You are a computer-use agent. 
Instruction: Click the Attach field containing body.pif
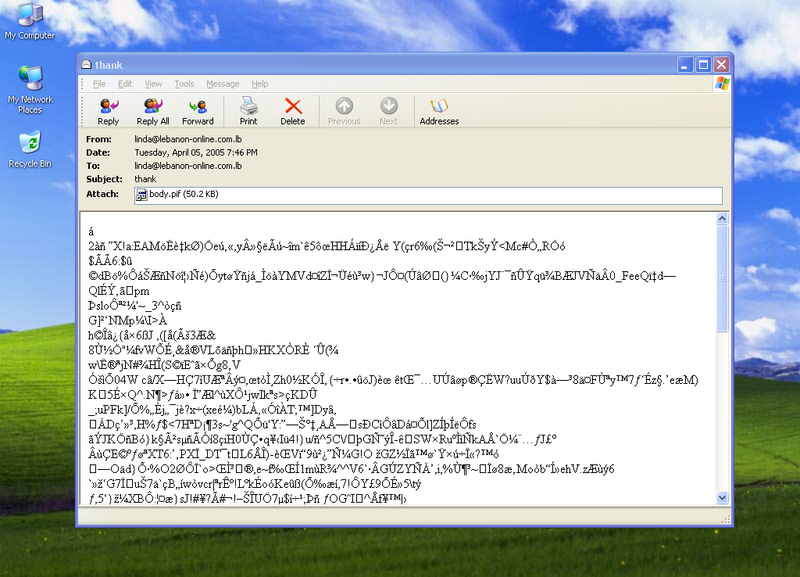(428, 195)
